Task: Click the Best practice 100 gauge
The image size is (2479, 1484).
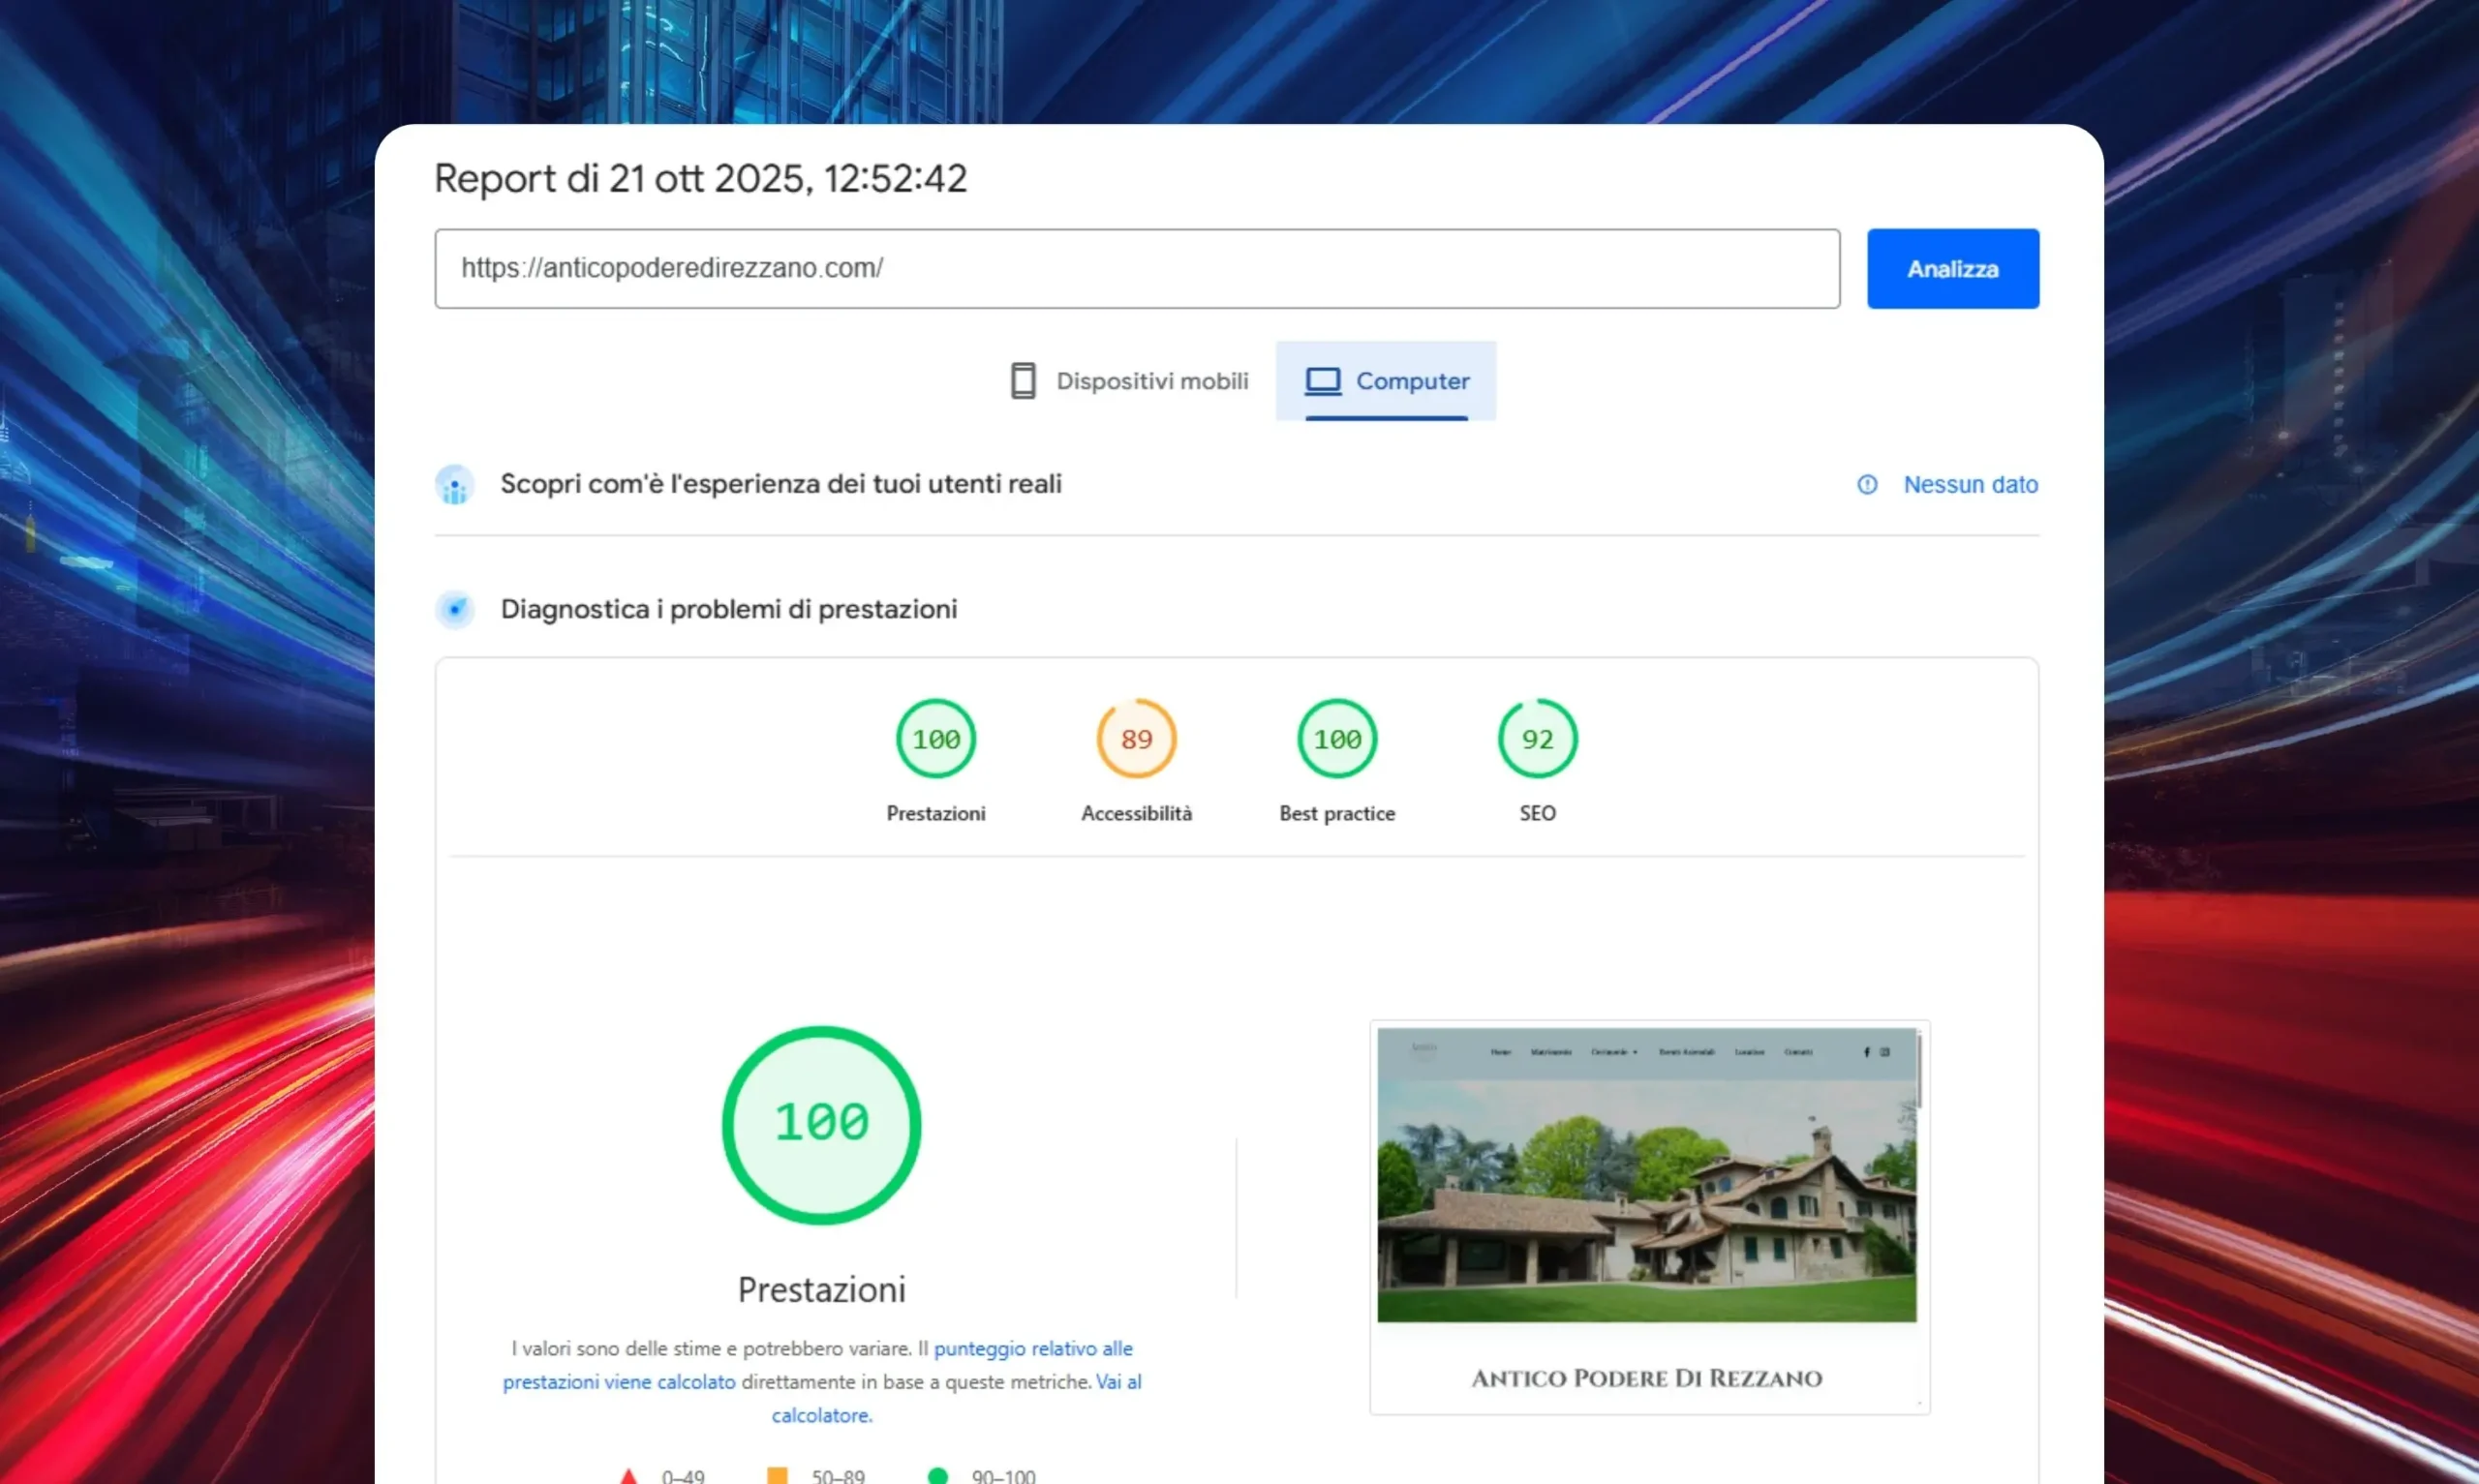Action: pyautogui.click(x=1336, y=739)
